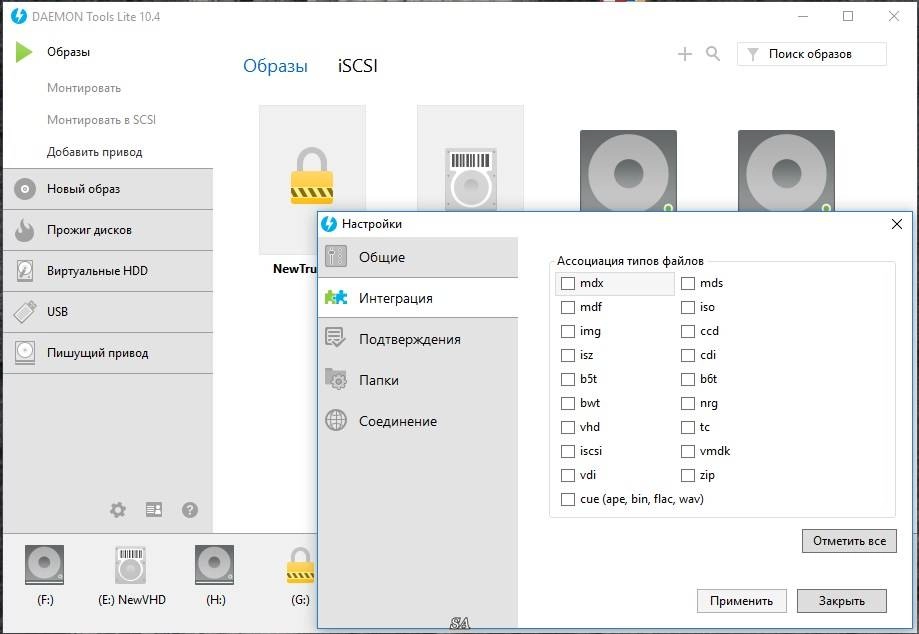Select virtual drive (H:) icon

[215, 565]
